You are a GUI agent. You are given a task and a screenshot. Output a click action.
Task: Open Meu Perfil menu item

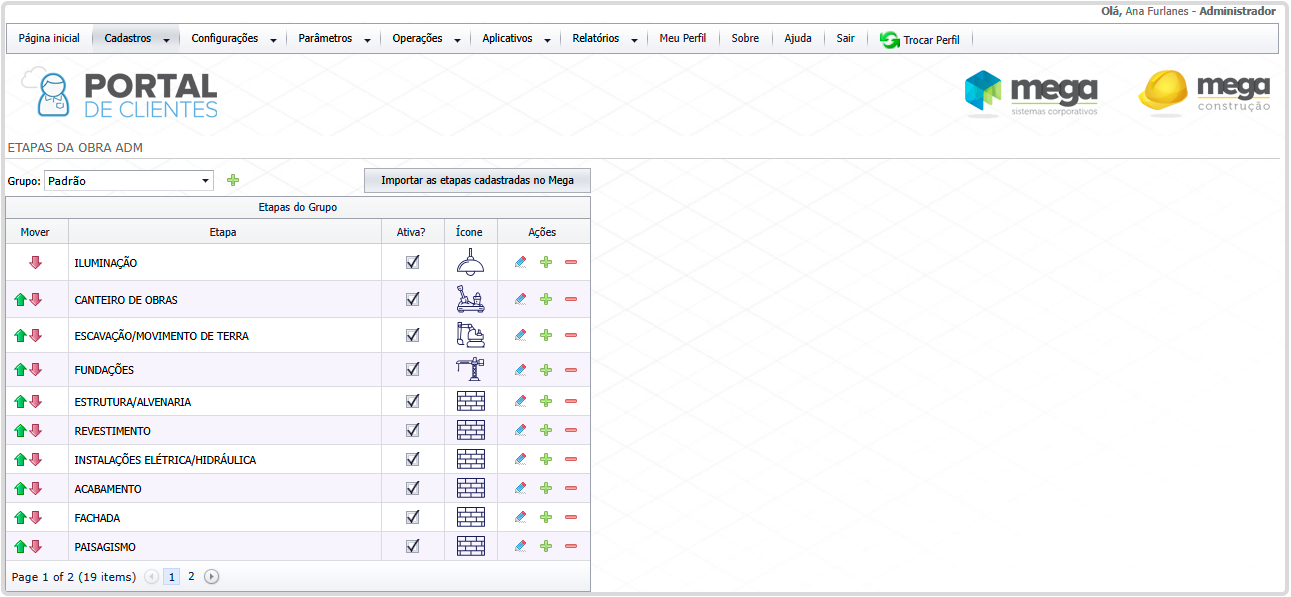683,39
